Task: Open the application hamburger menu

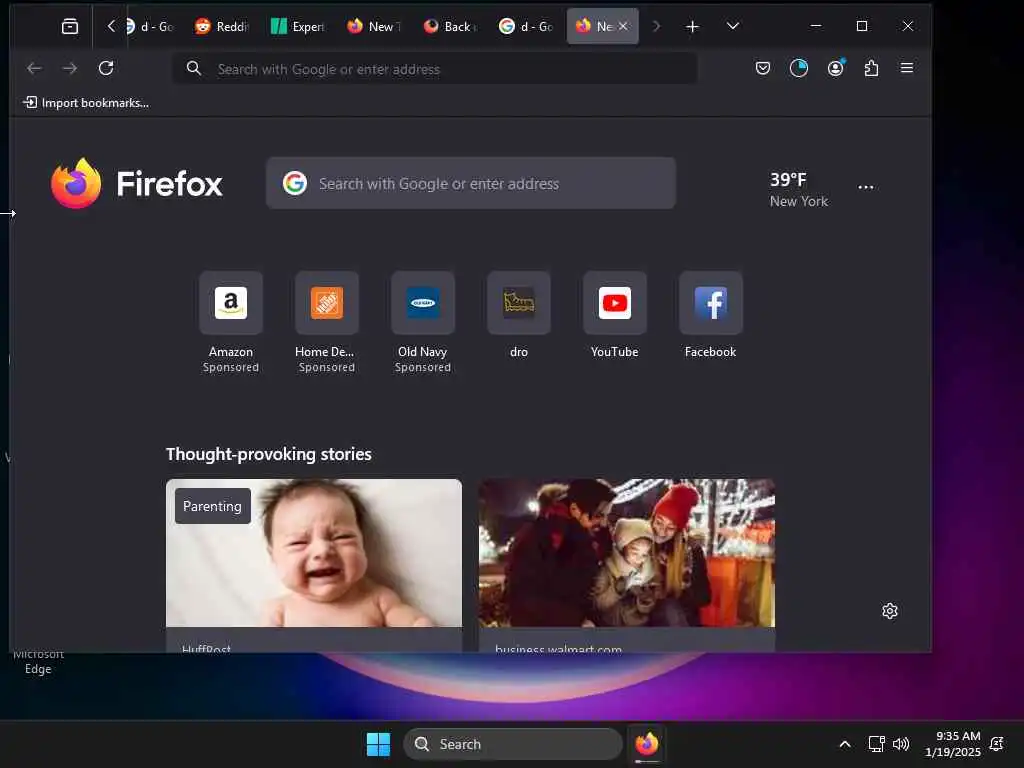Action: tap(906, 68)
